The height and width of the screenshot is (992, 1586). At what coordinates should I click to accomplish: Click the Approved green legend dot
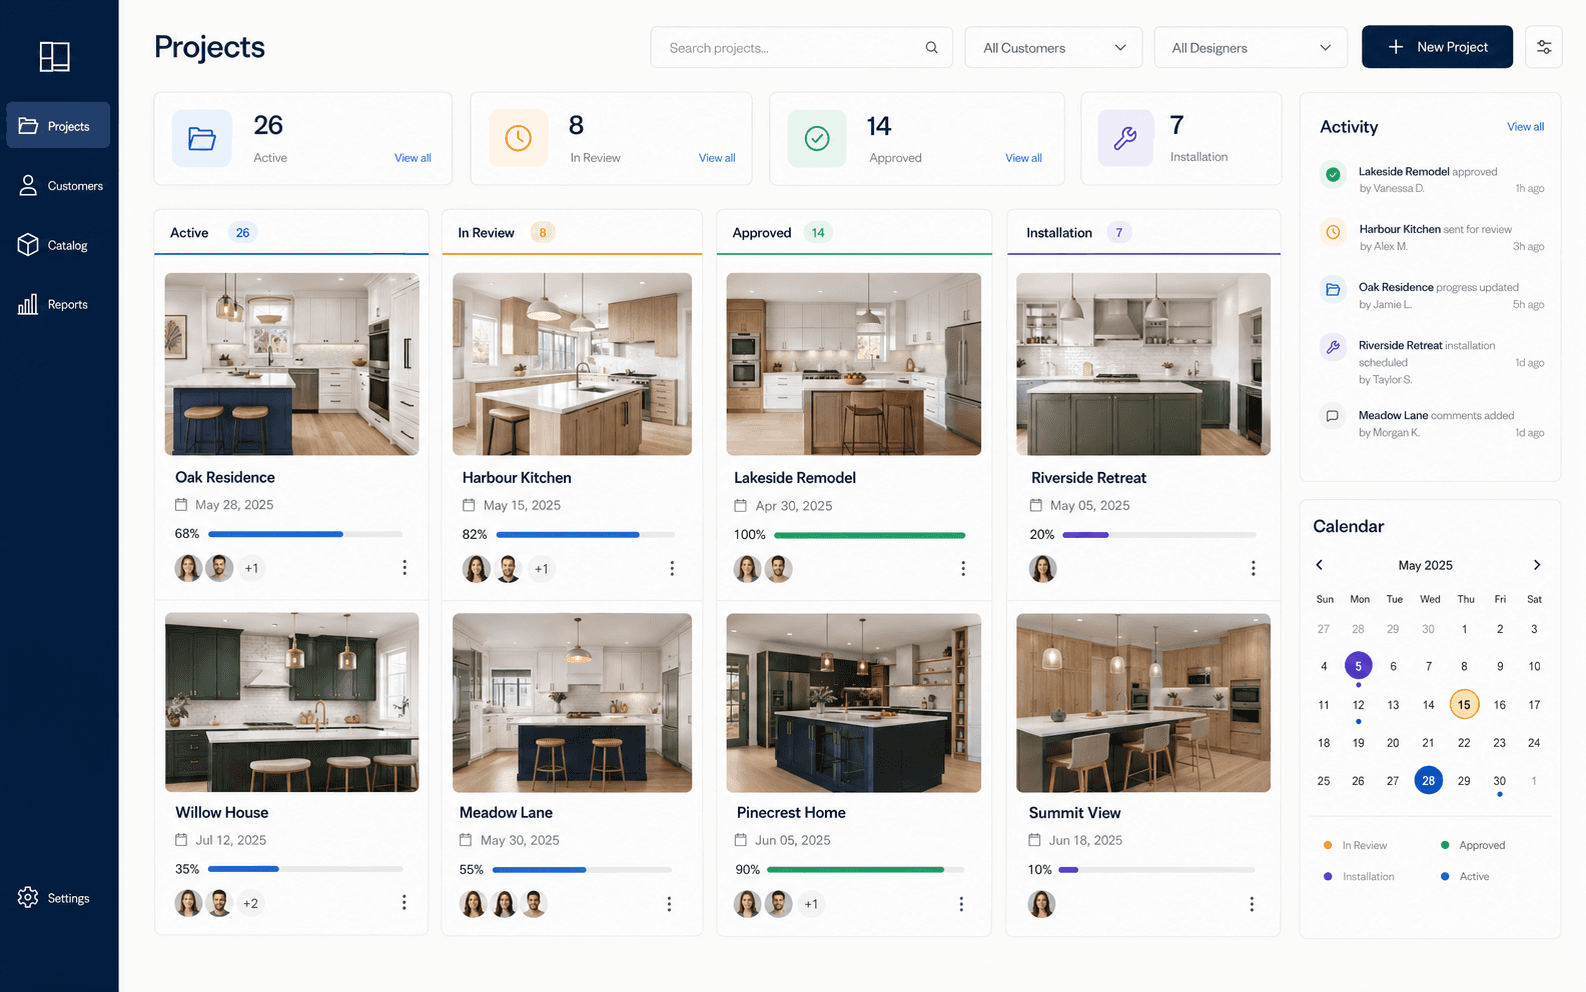click(x=1444, y=845)
